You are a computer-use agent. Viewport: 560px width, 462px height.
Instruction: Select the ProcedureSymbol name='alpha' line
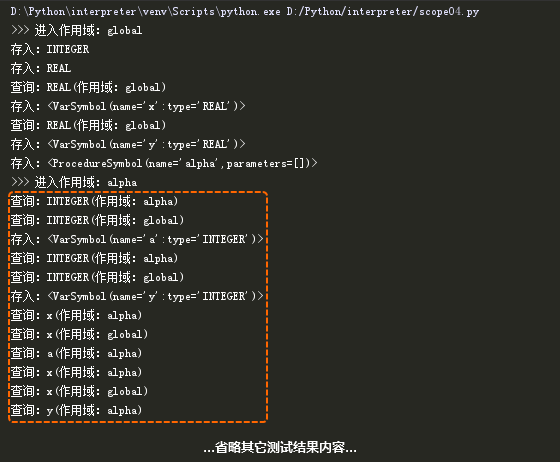pos(164,163)
